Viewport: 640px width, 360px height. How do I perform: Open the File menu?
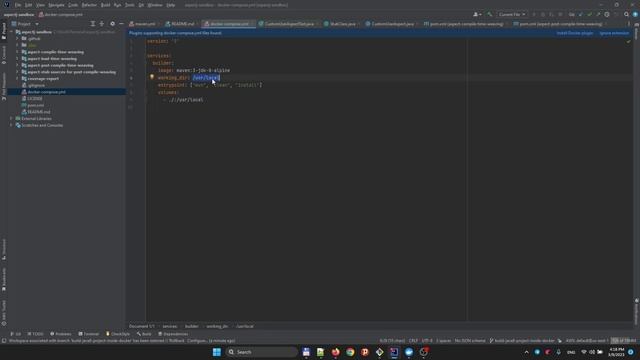tap(18, 5)
